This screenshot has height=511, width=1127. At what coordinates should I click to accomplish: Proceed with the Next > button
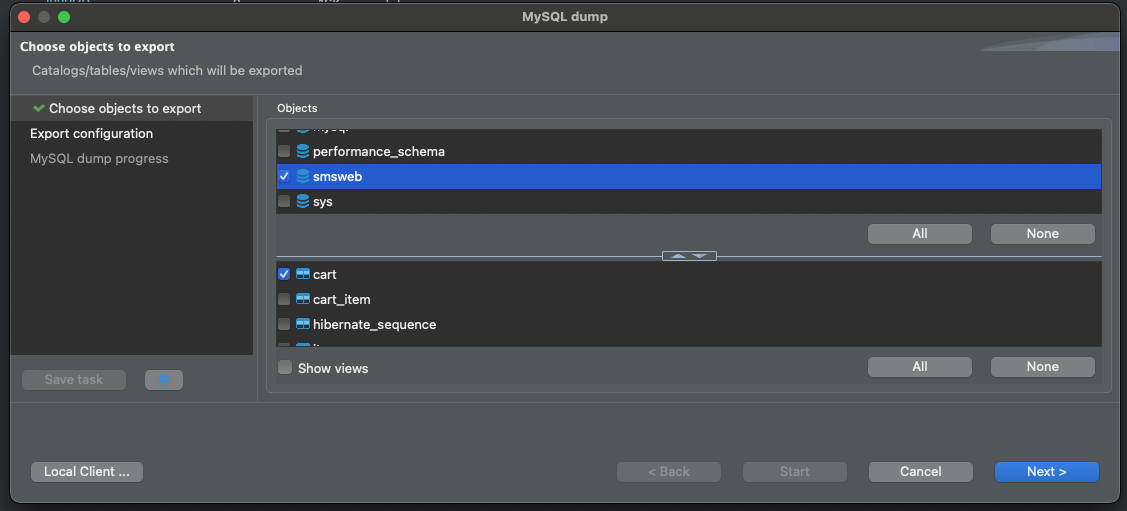(1046, 471)
